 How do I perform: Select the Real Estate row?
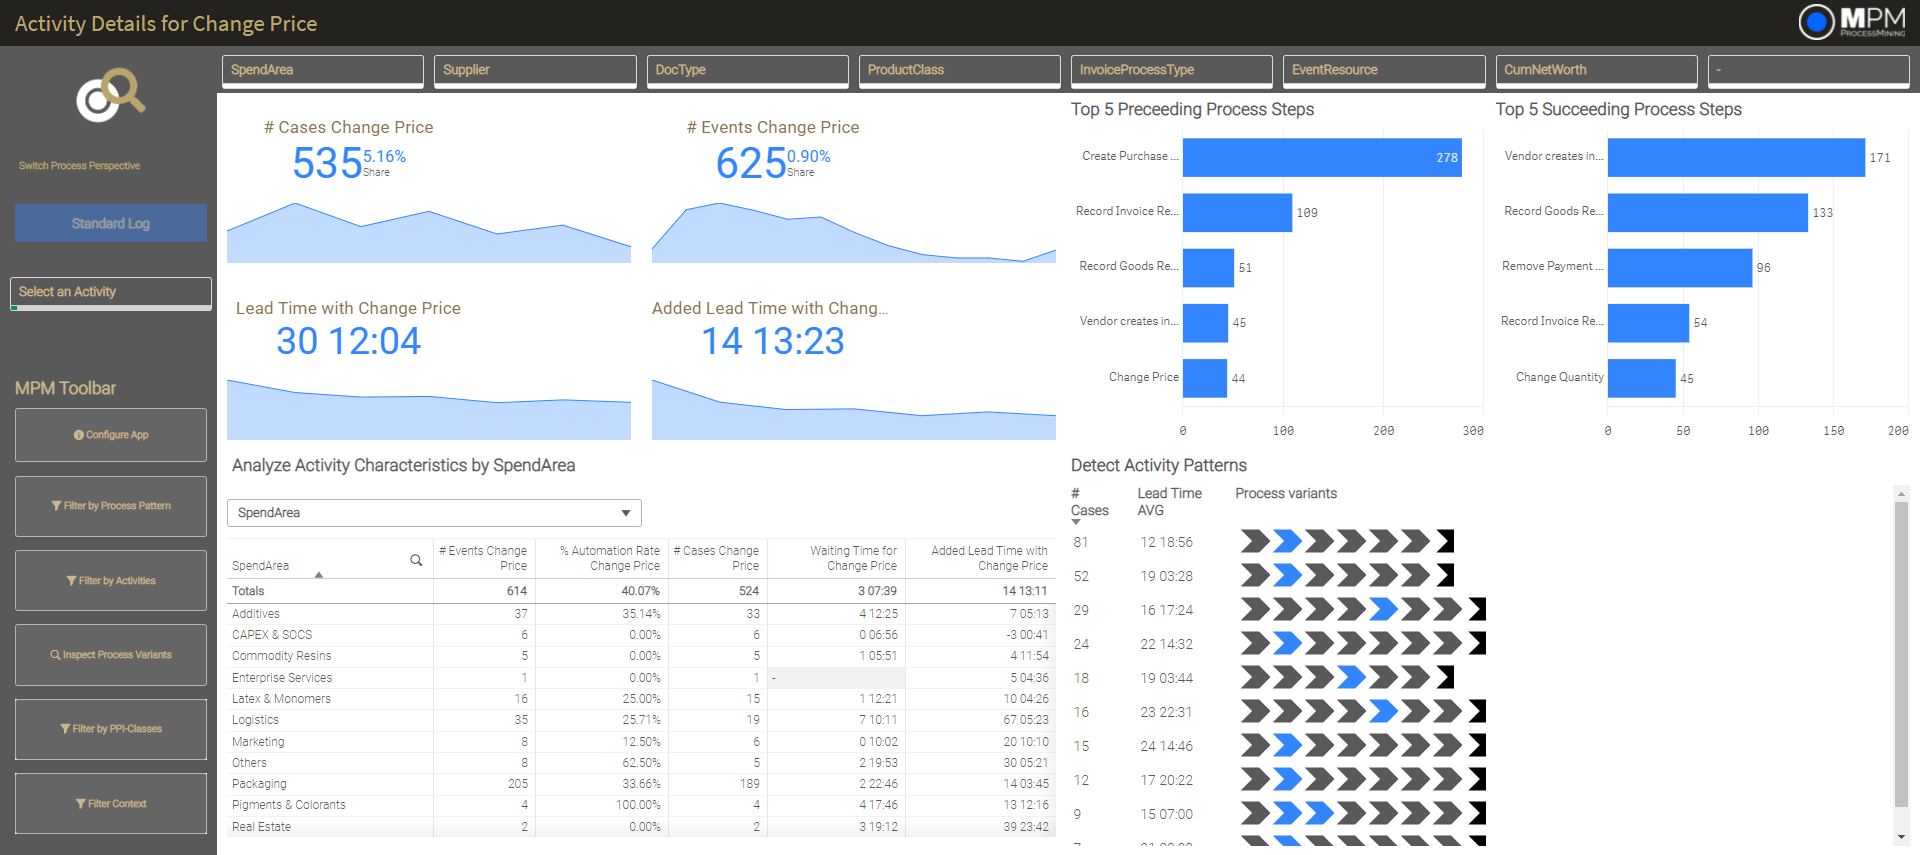(641, 827)
